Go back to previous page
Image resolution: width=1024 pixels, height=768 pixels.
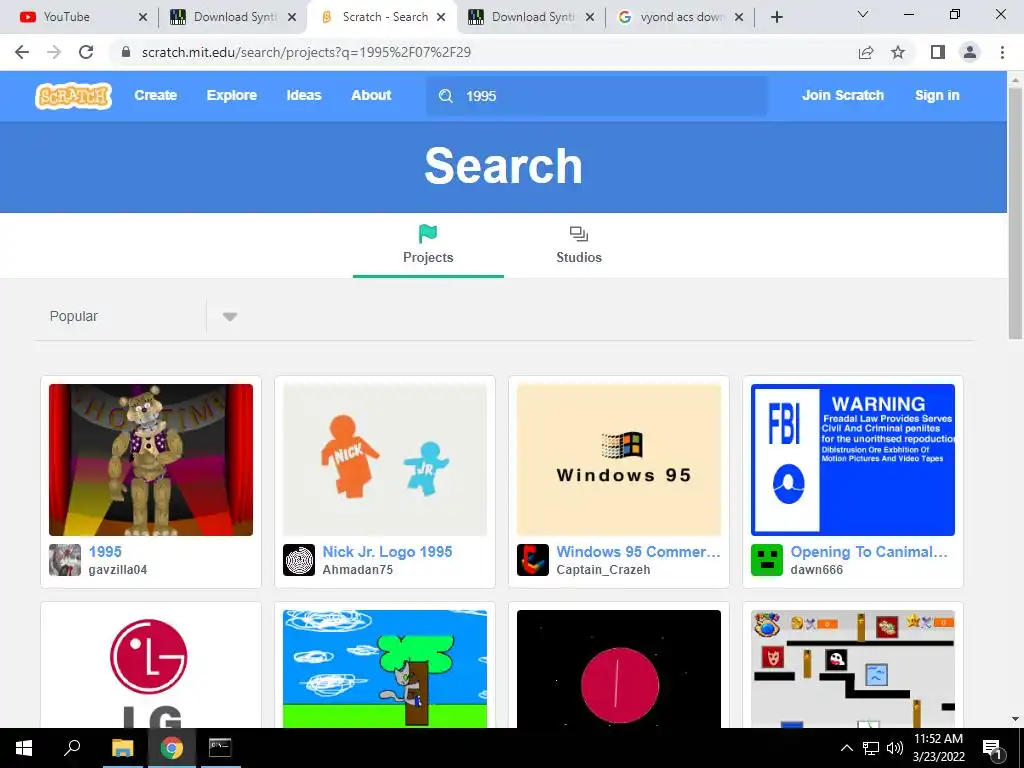[x=22, y=52]
